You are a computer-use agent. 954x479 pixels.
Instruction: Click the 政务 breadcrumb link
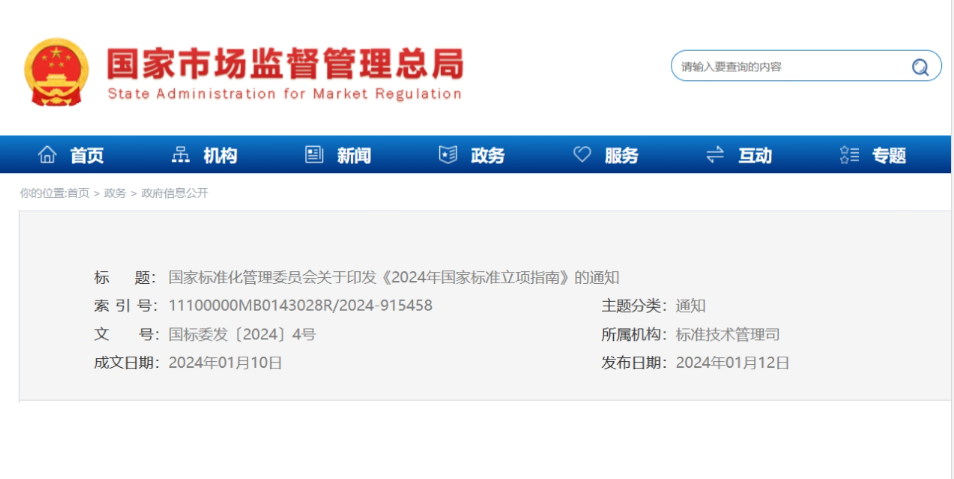pos(115,193)
